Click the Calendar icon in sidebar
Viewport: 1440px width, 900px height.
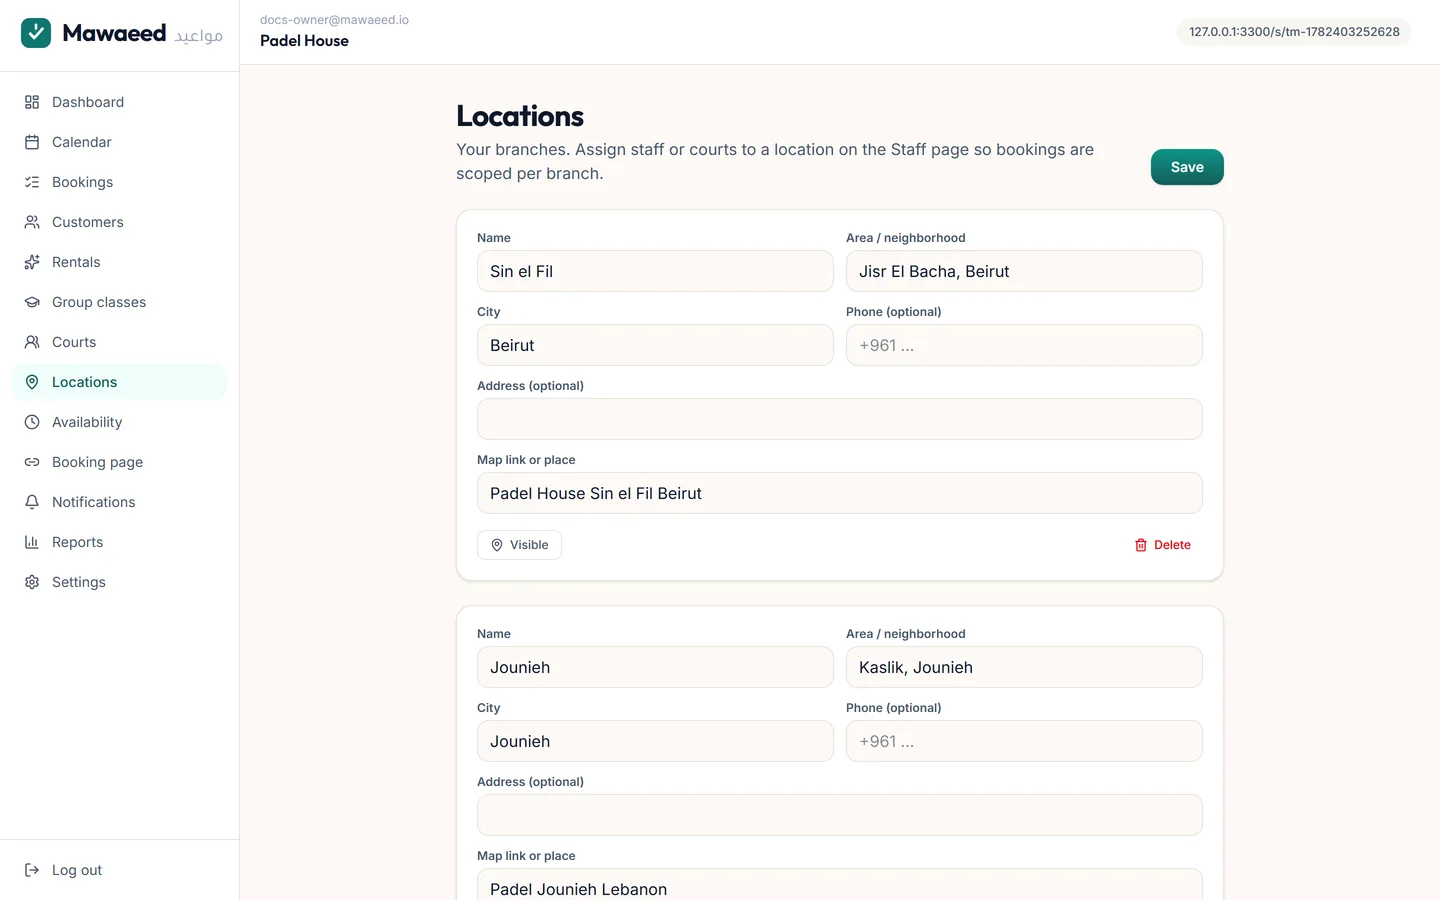[32, 142]
